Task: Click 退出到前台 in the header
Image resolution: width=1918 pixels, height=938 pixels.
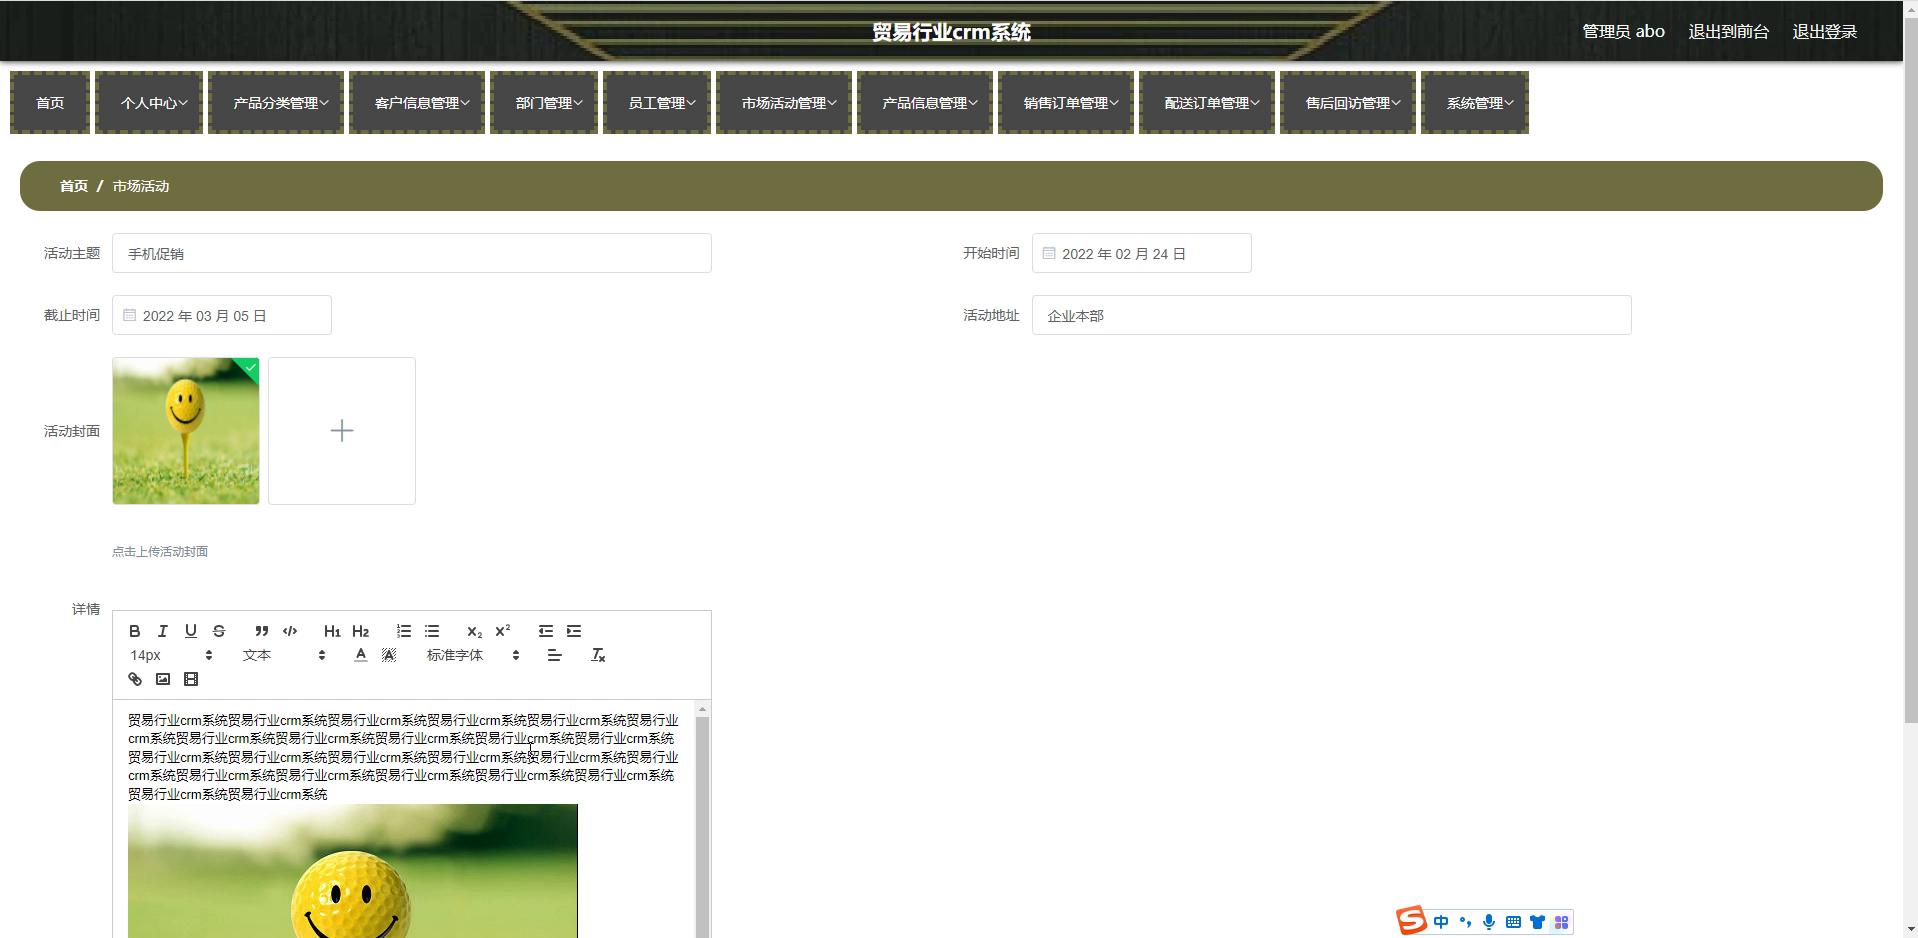Action: pos(1728,32)
